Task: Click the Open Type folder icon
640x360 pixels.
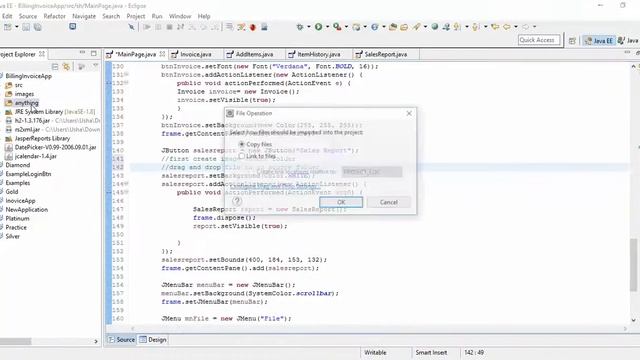Action: [393, 27]
